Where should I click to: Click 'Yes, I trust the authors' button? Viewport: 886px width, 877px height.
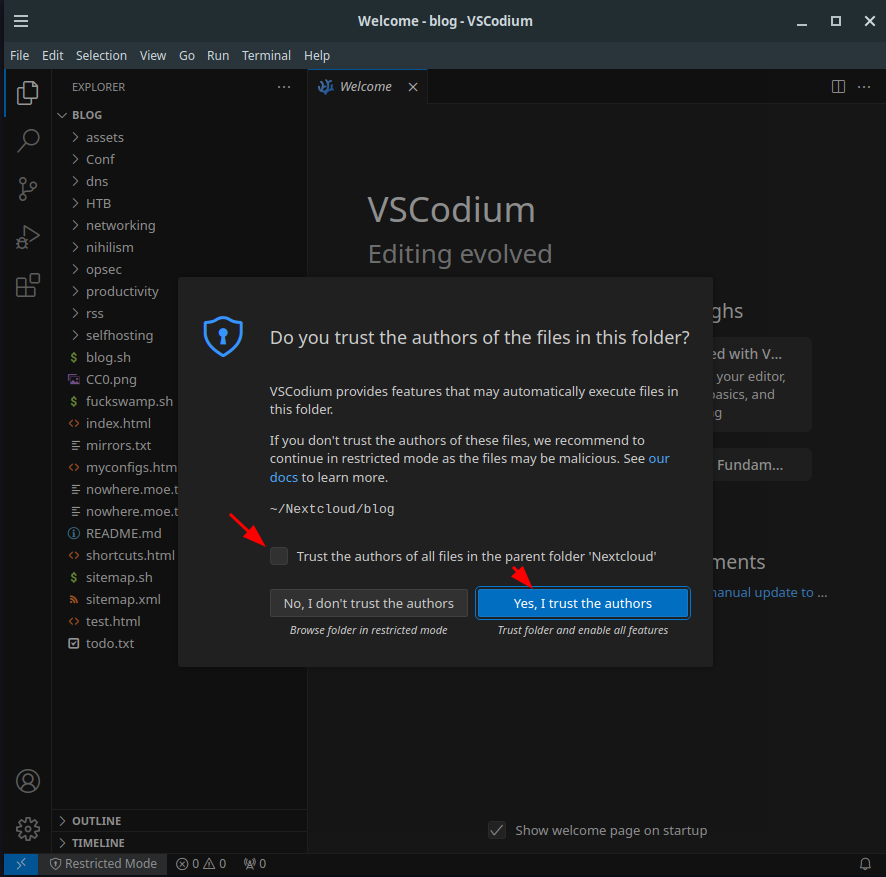tap(583, 603)
